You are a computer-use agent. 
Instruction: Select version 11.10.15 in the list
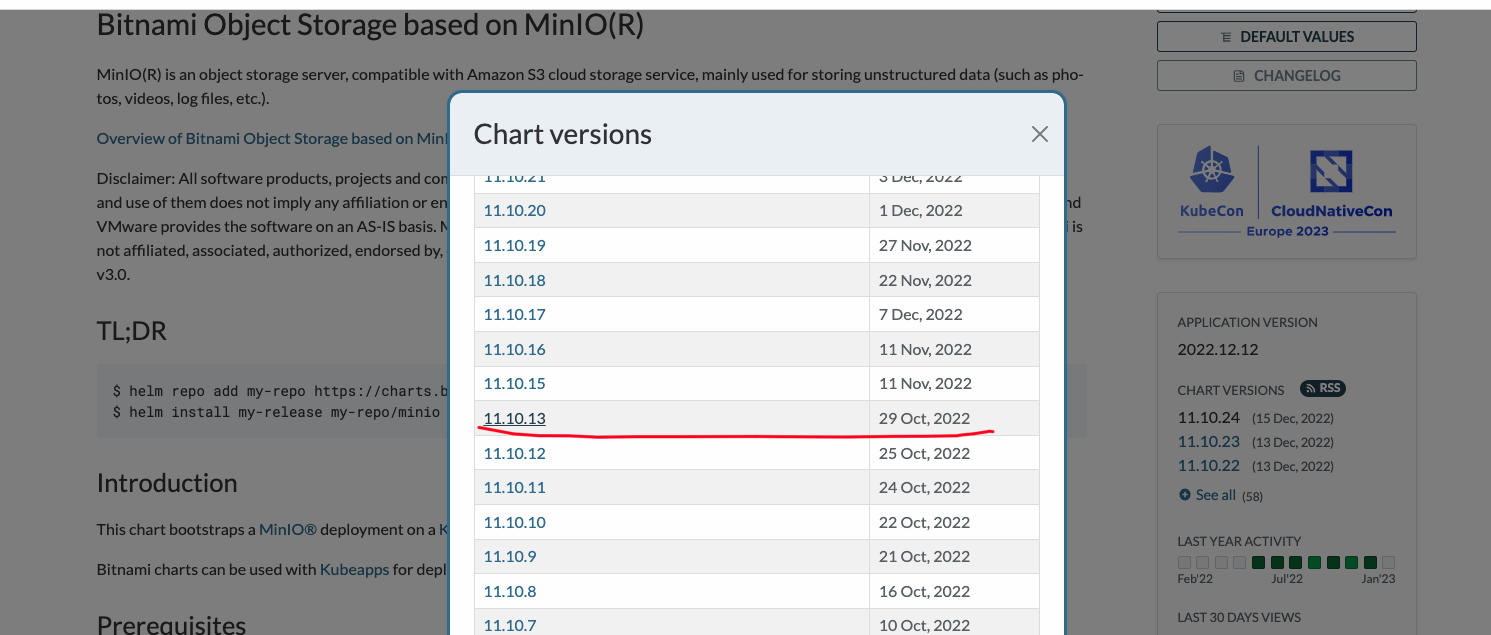tap(514, 384)
